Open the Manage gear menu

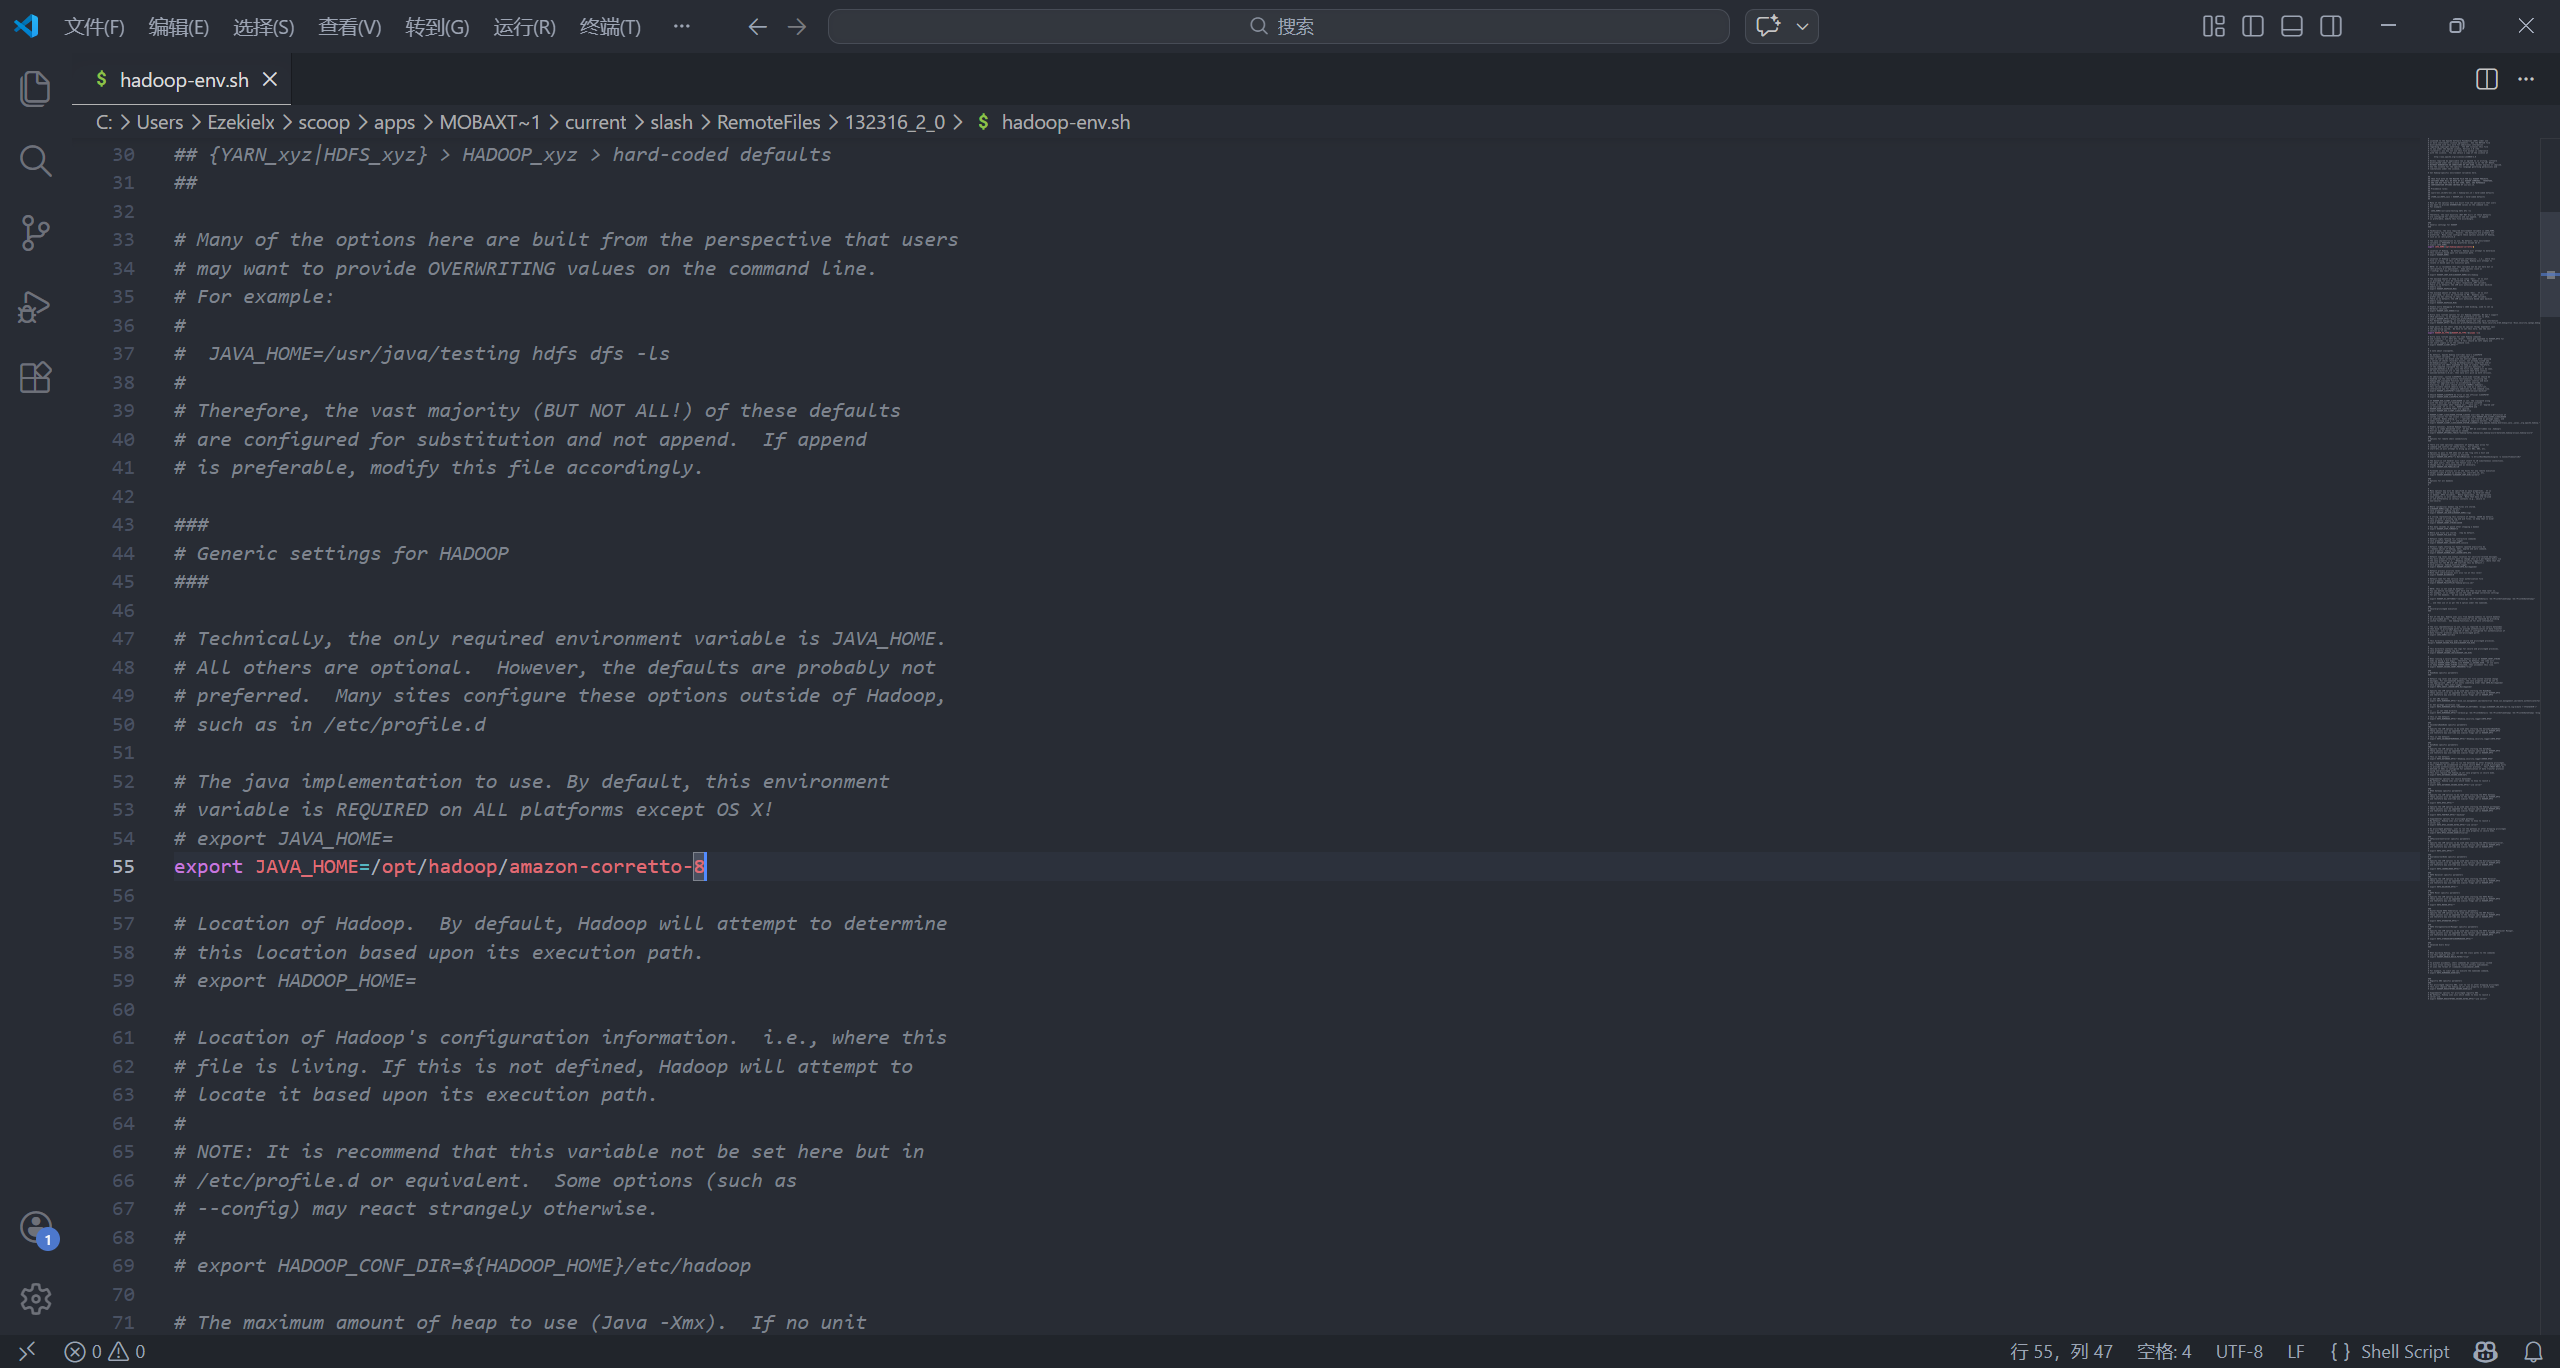pyautogui.click(x=35, y=1299)
